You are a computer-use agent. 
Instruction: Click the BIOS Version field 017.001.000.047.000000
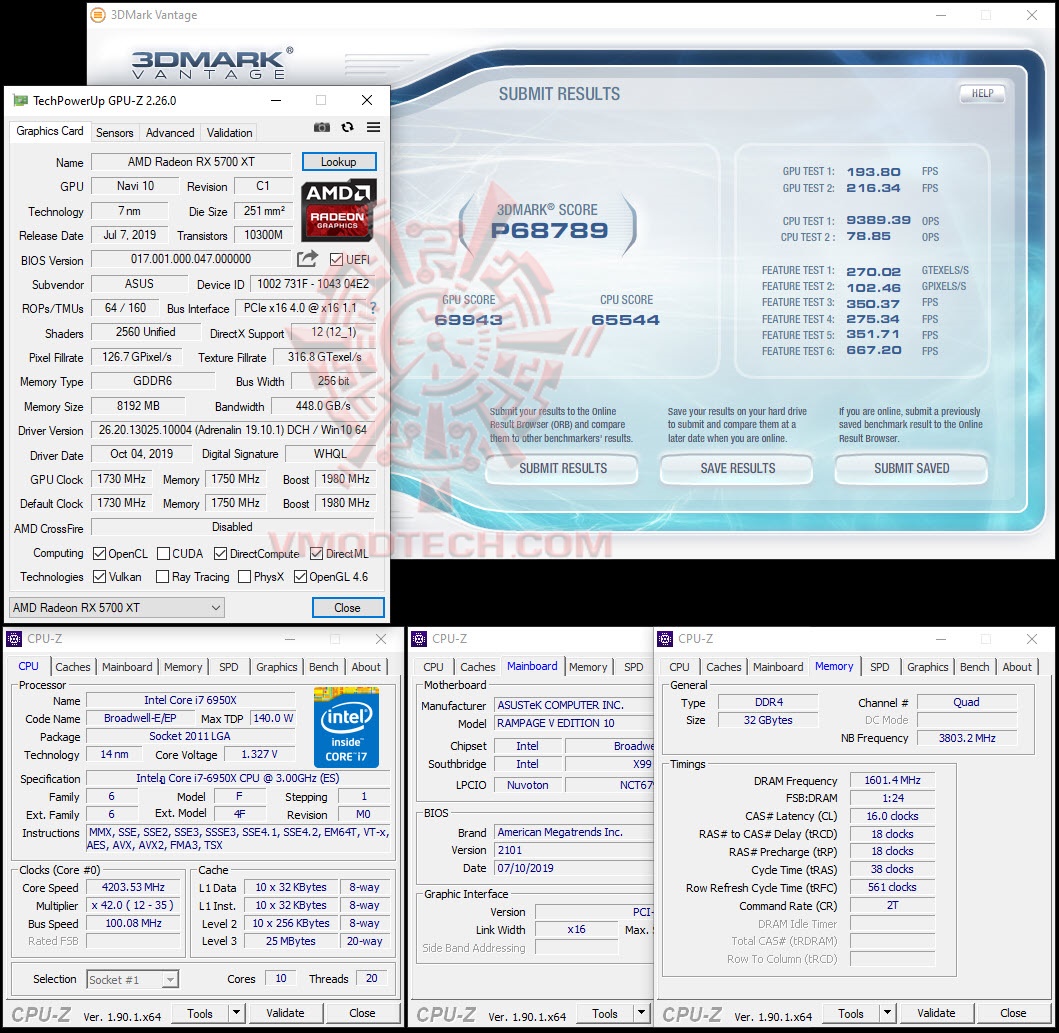(191, 259)
